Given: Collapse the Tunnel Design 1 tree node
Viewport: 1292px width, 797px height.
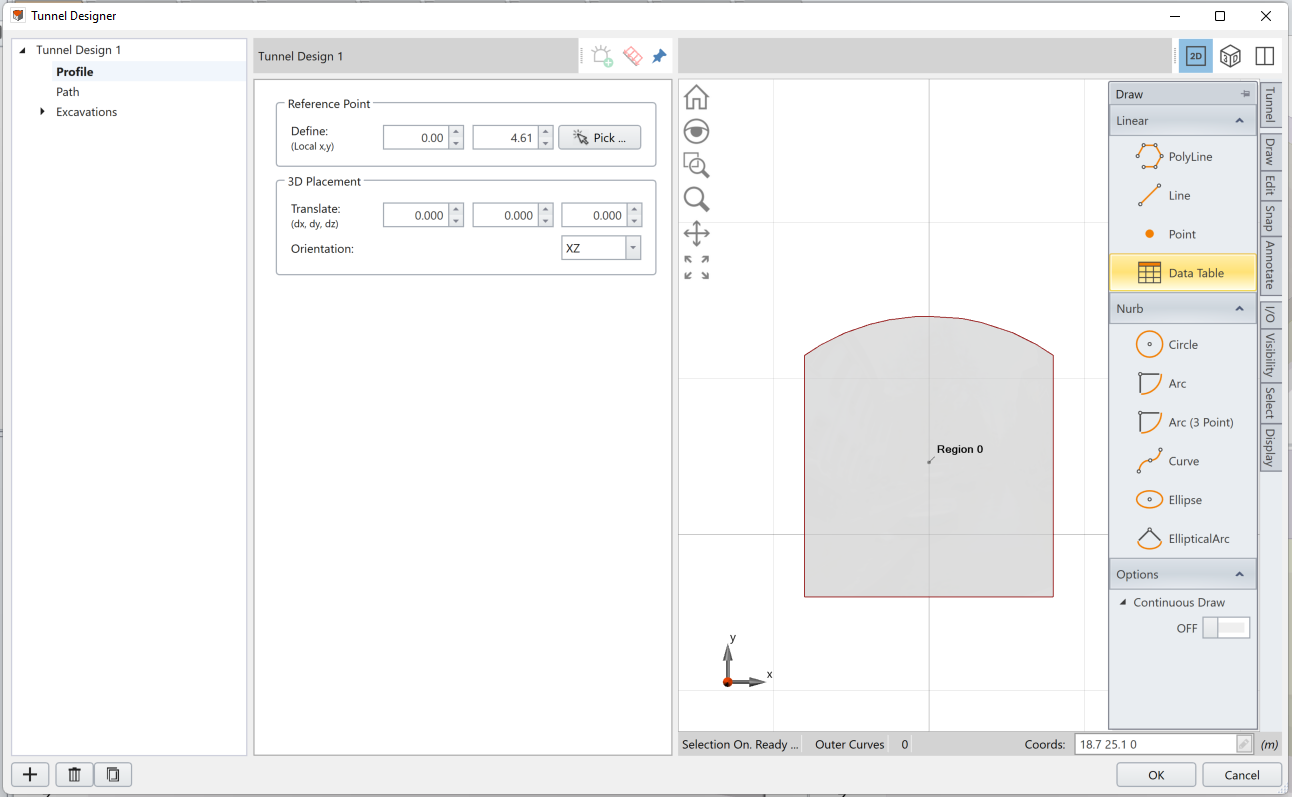Looking at the screenshot, I should (23, 50).
